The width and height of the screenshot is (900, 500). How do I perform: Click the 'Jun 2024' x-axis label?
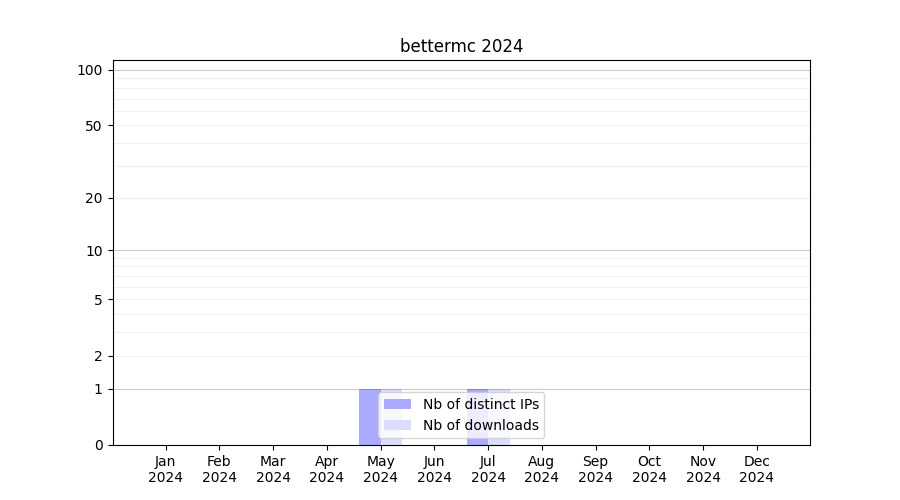[x=434, y=469]
